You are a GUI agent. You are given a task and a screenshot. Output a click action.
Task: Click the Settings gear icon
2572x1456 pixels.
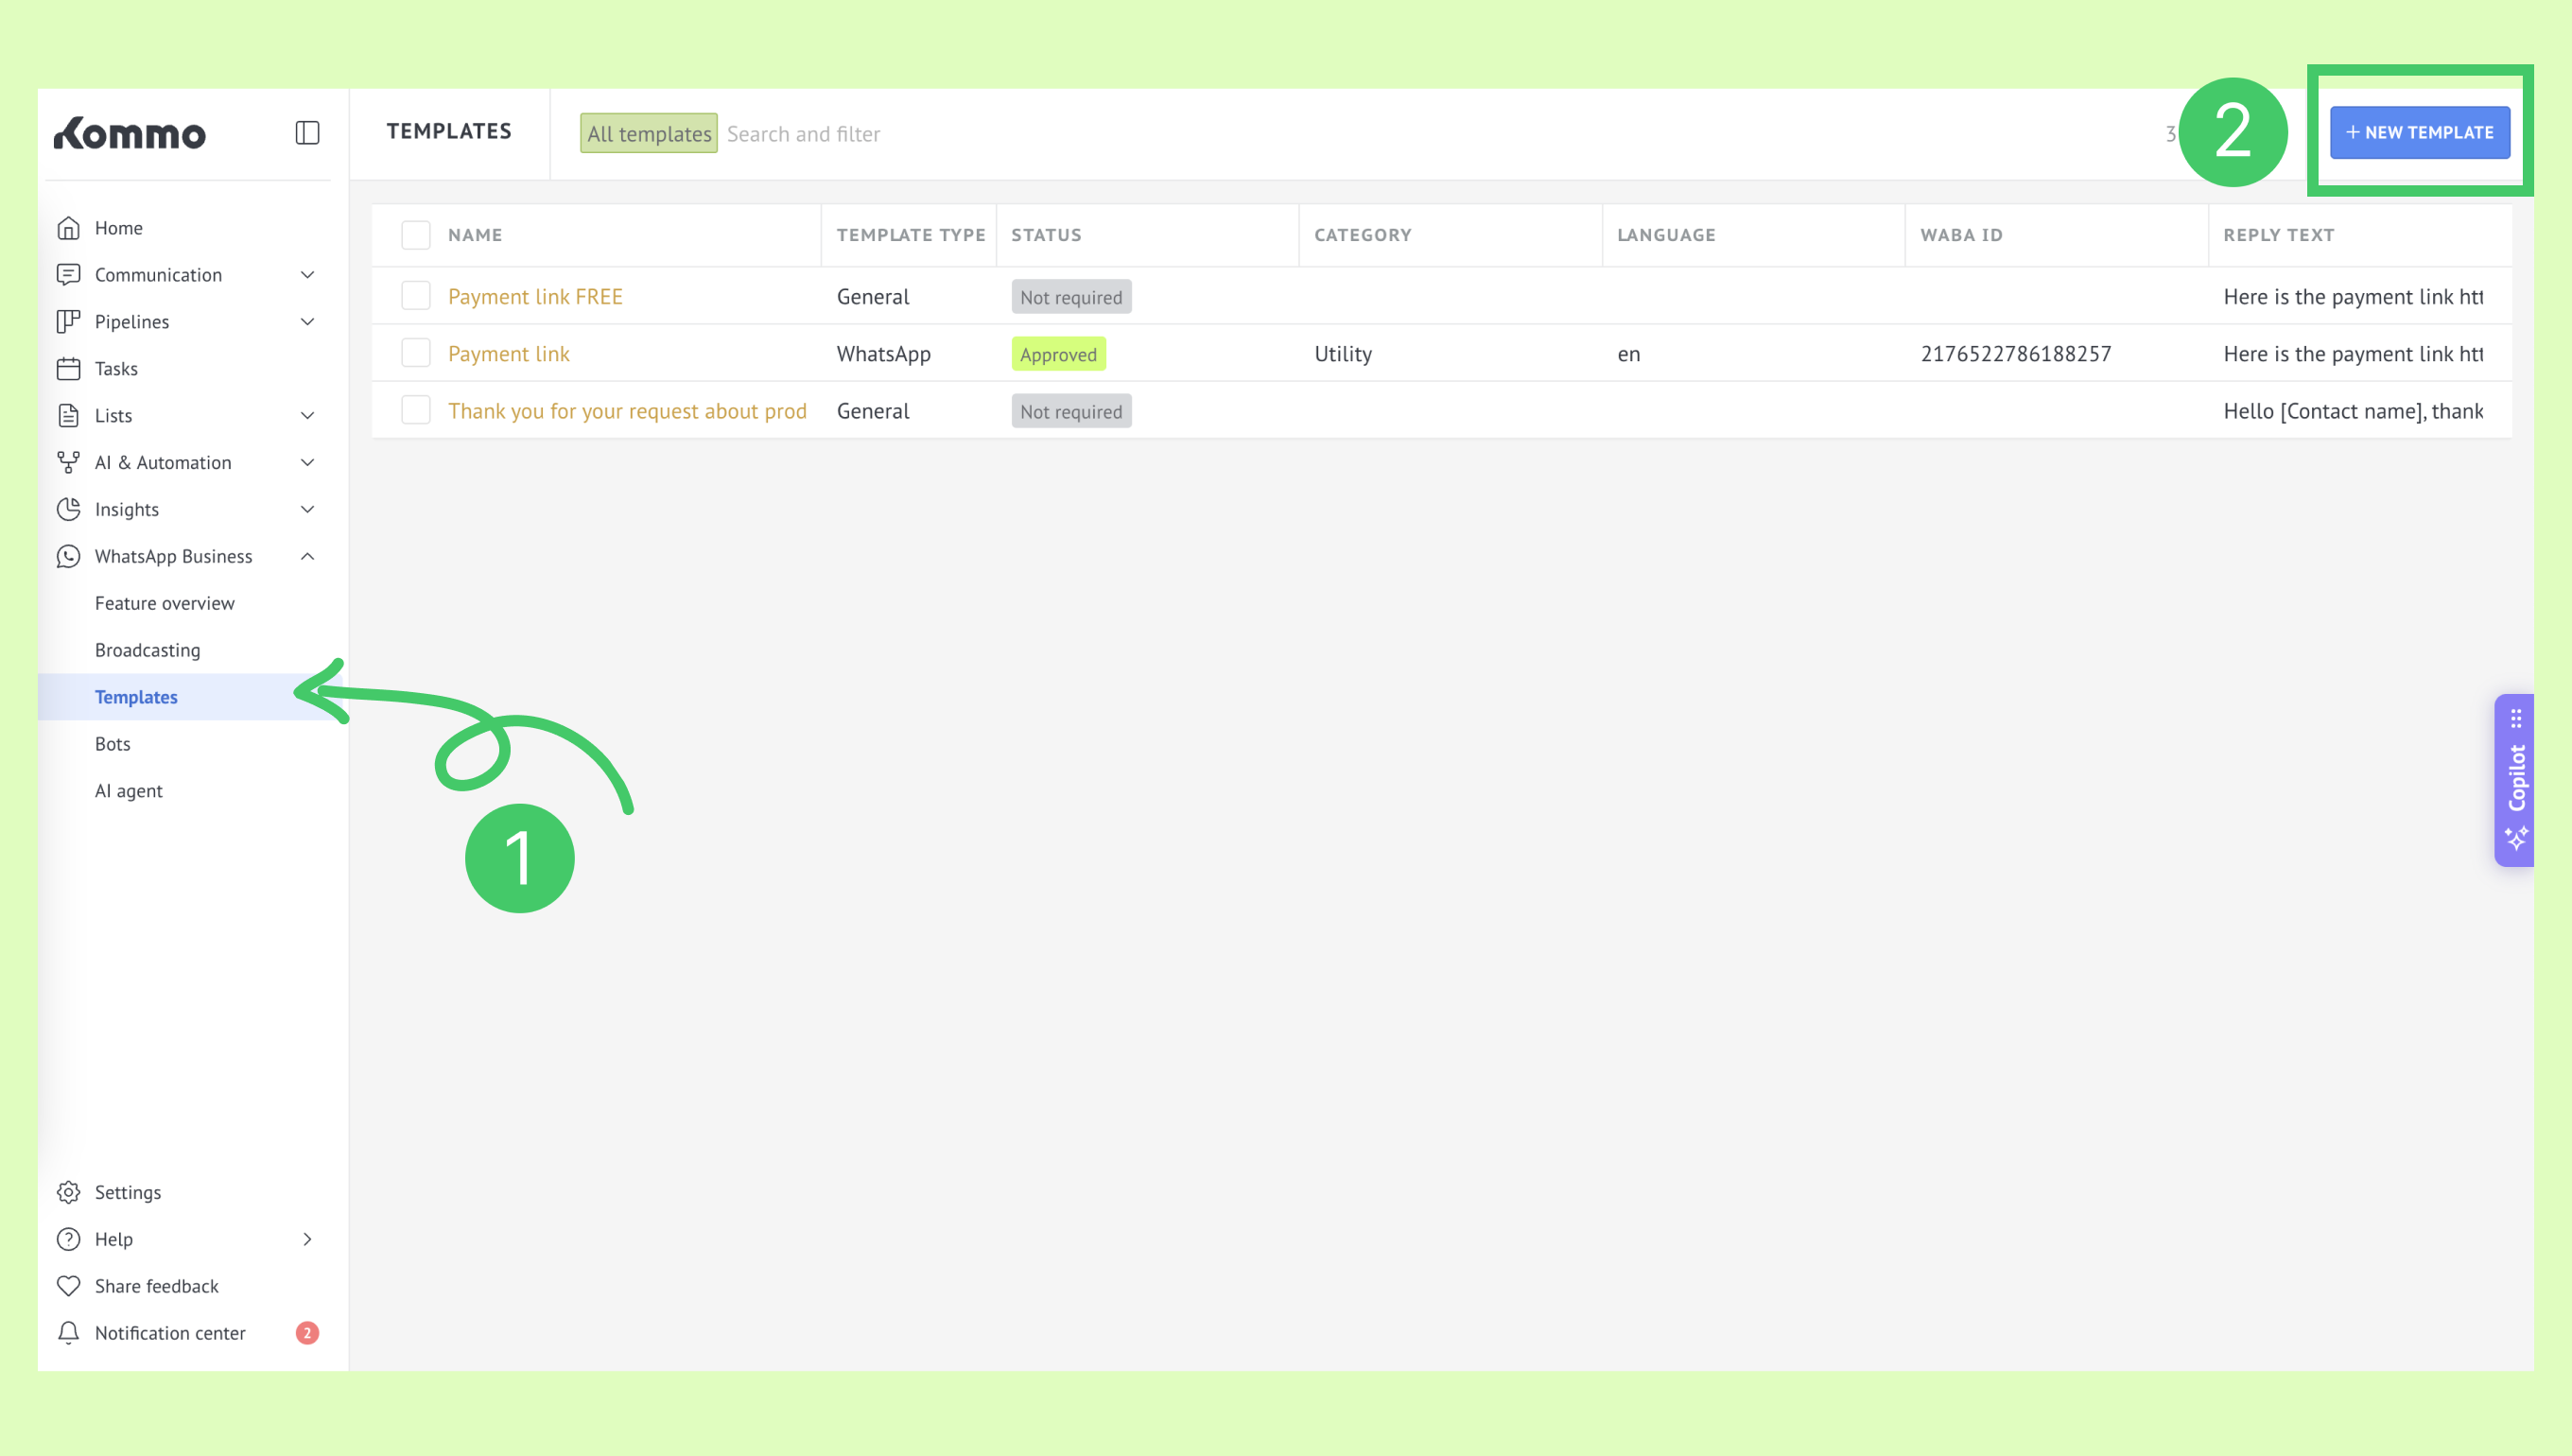click(68, 1192)
